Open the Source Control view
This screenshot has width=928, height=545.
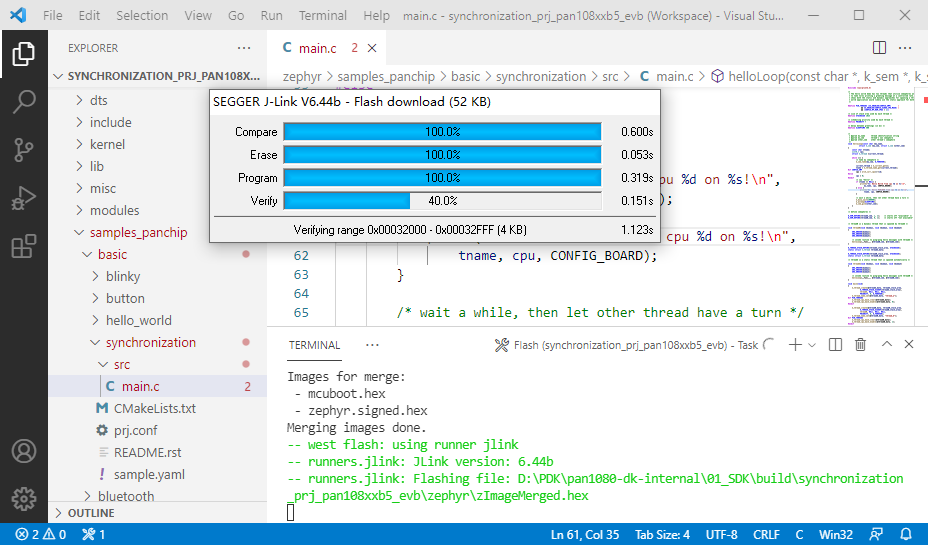point(24,150)
